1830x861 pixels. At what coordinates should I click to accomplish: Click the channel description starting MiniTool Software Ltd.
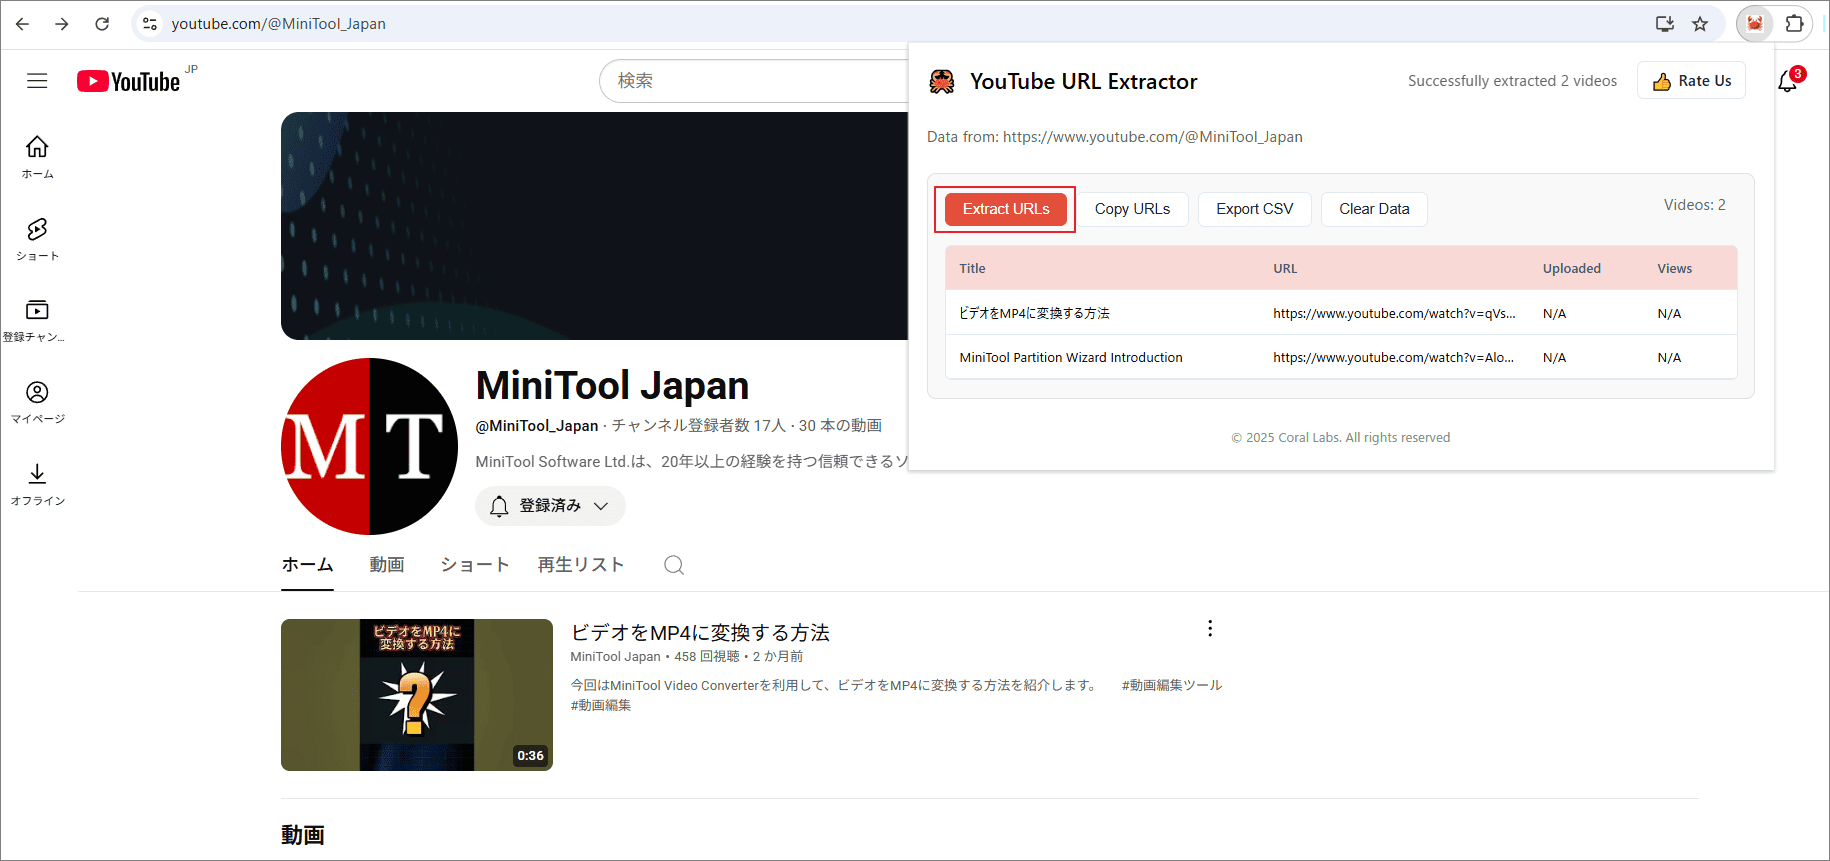pos(692,462)
